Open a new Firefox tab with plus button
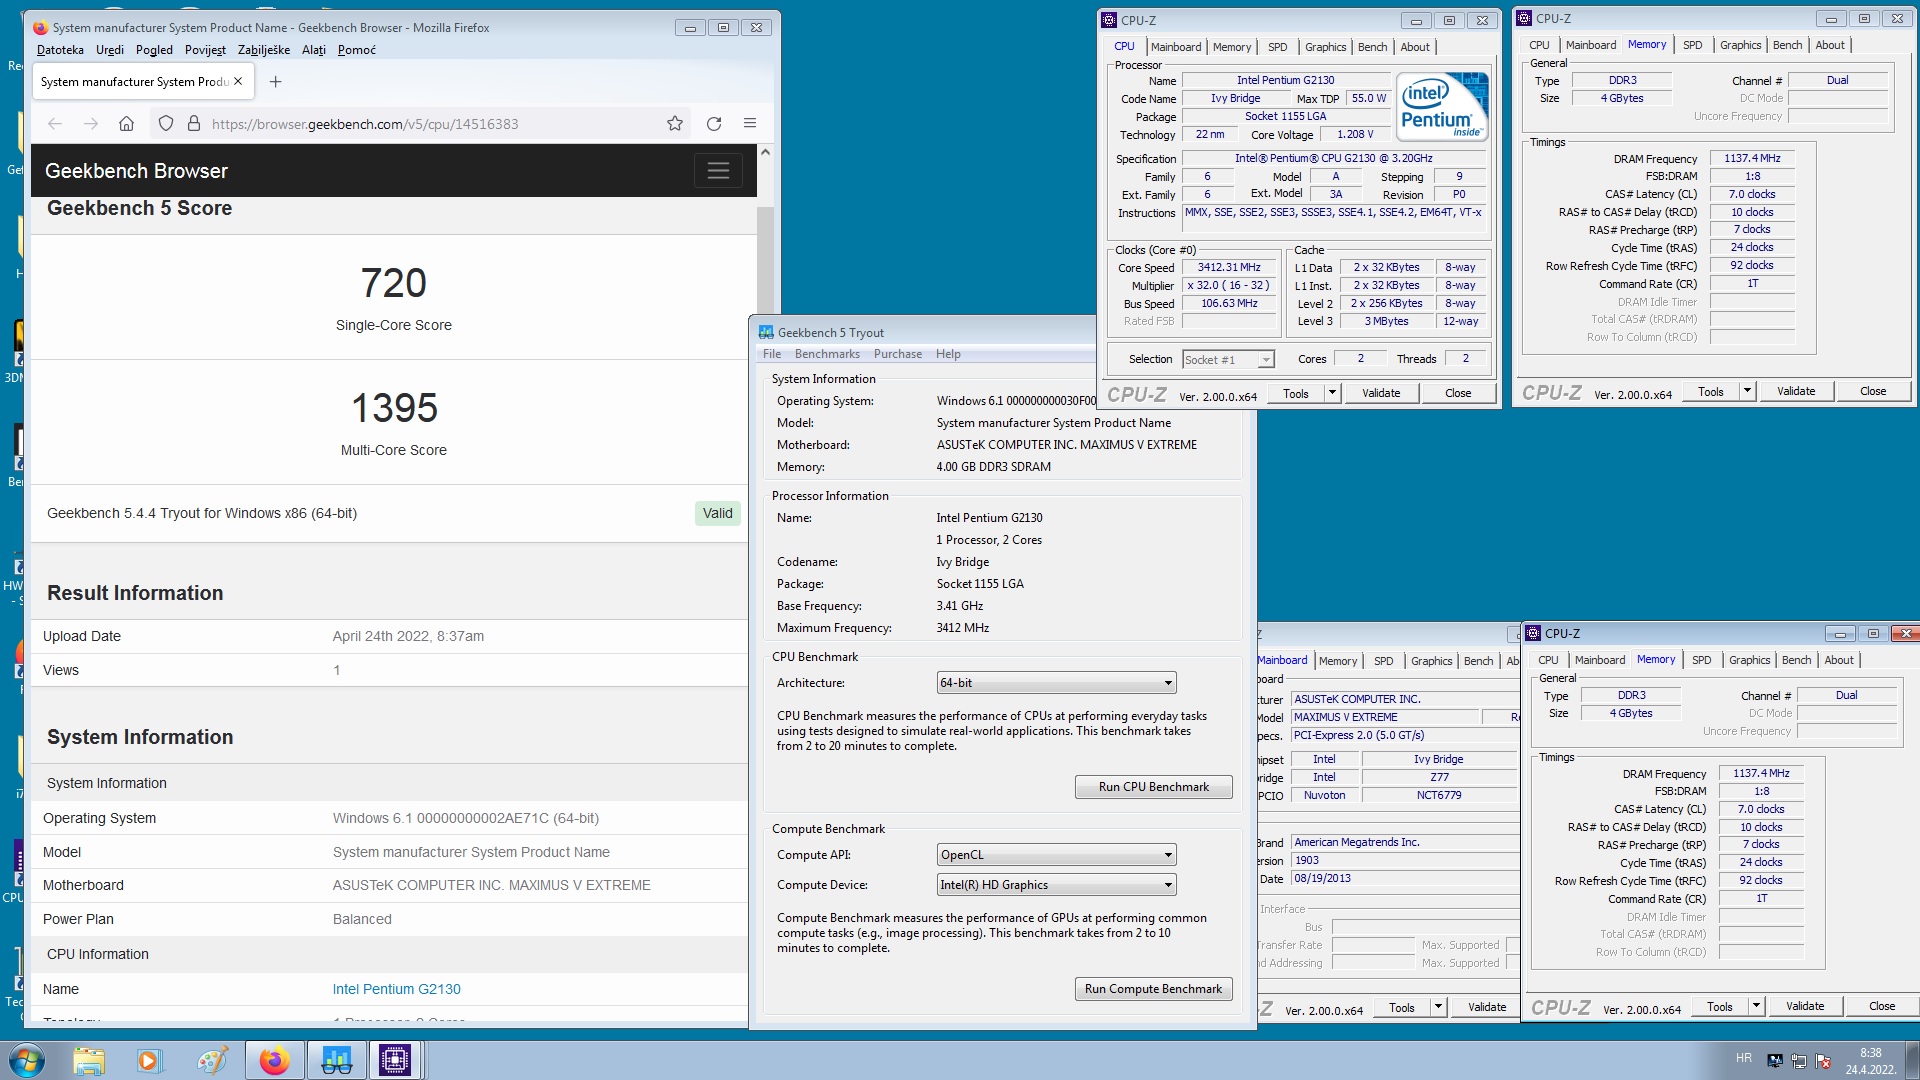The width and height of the screenshot is (1920, 1080). (x=276, y=82)
